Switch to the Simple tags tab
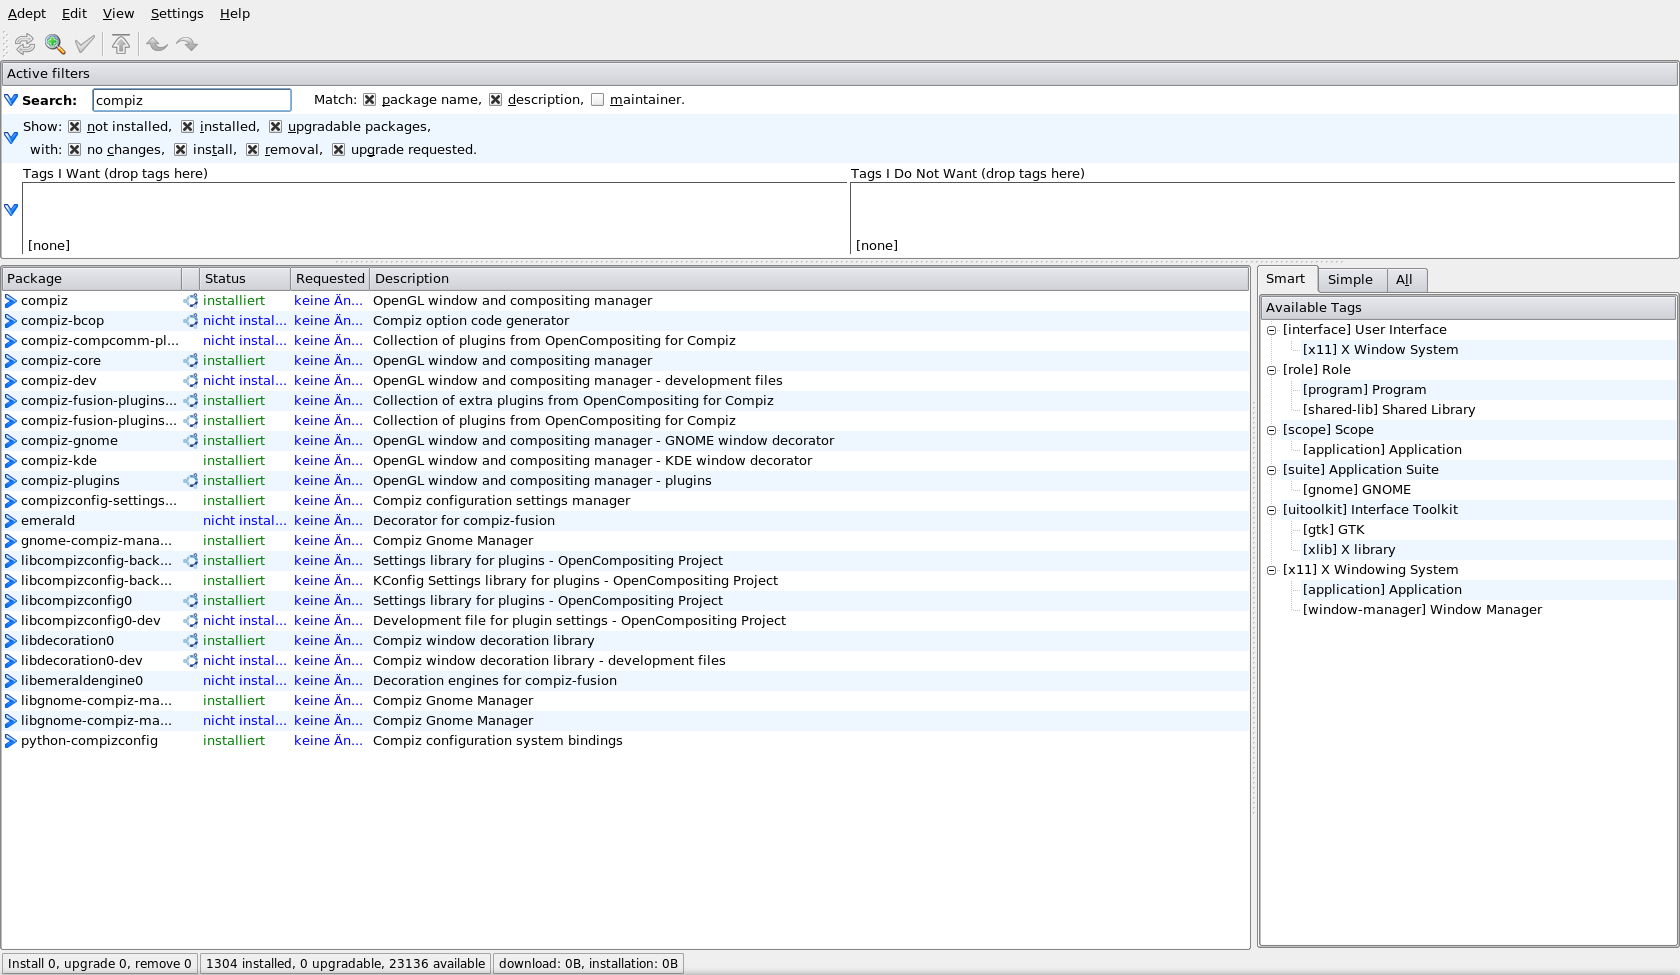Viewport: 1680px width, 975px height. click(x=1351, y=280)
